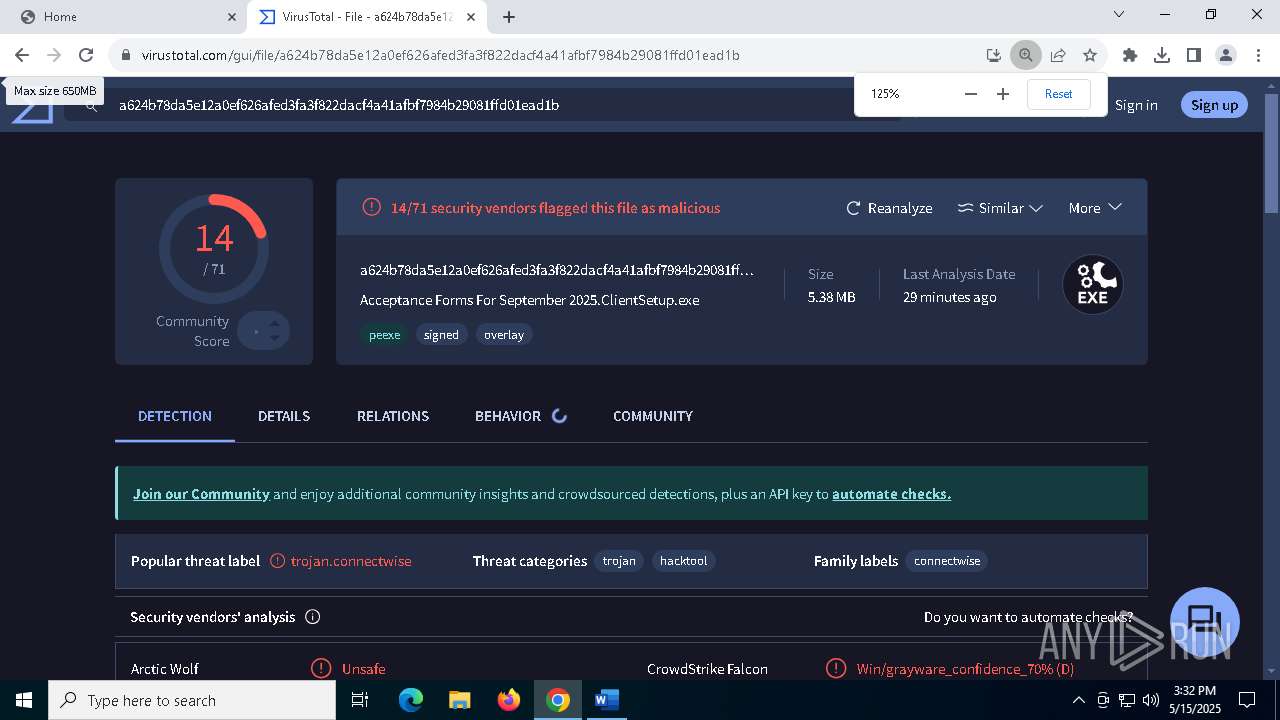Open the extensions puzzle icon

point(1130,55)
